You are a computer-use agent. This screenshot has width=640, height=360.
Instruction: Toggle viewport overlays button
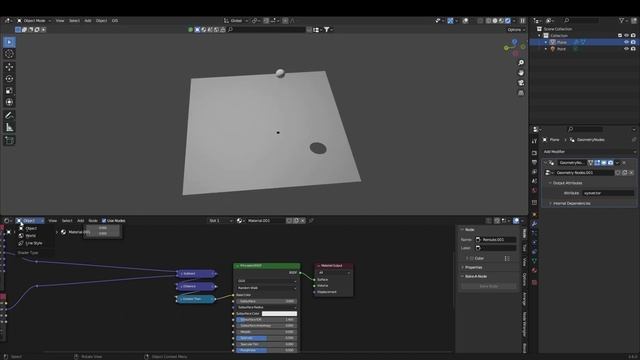coord(465,20)
